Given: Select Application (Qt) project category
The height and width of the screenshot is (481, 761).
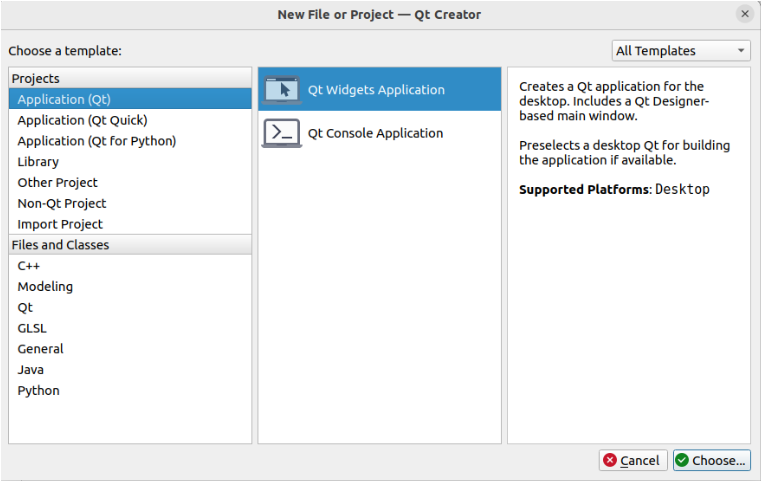Looking at the screenshot, I should (x=64, y=99).
